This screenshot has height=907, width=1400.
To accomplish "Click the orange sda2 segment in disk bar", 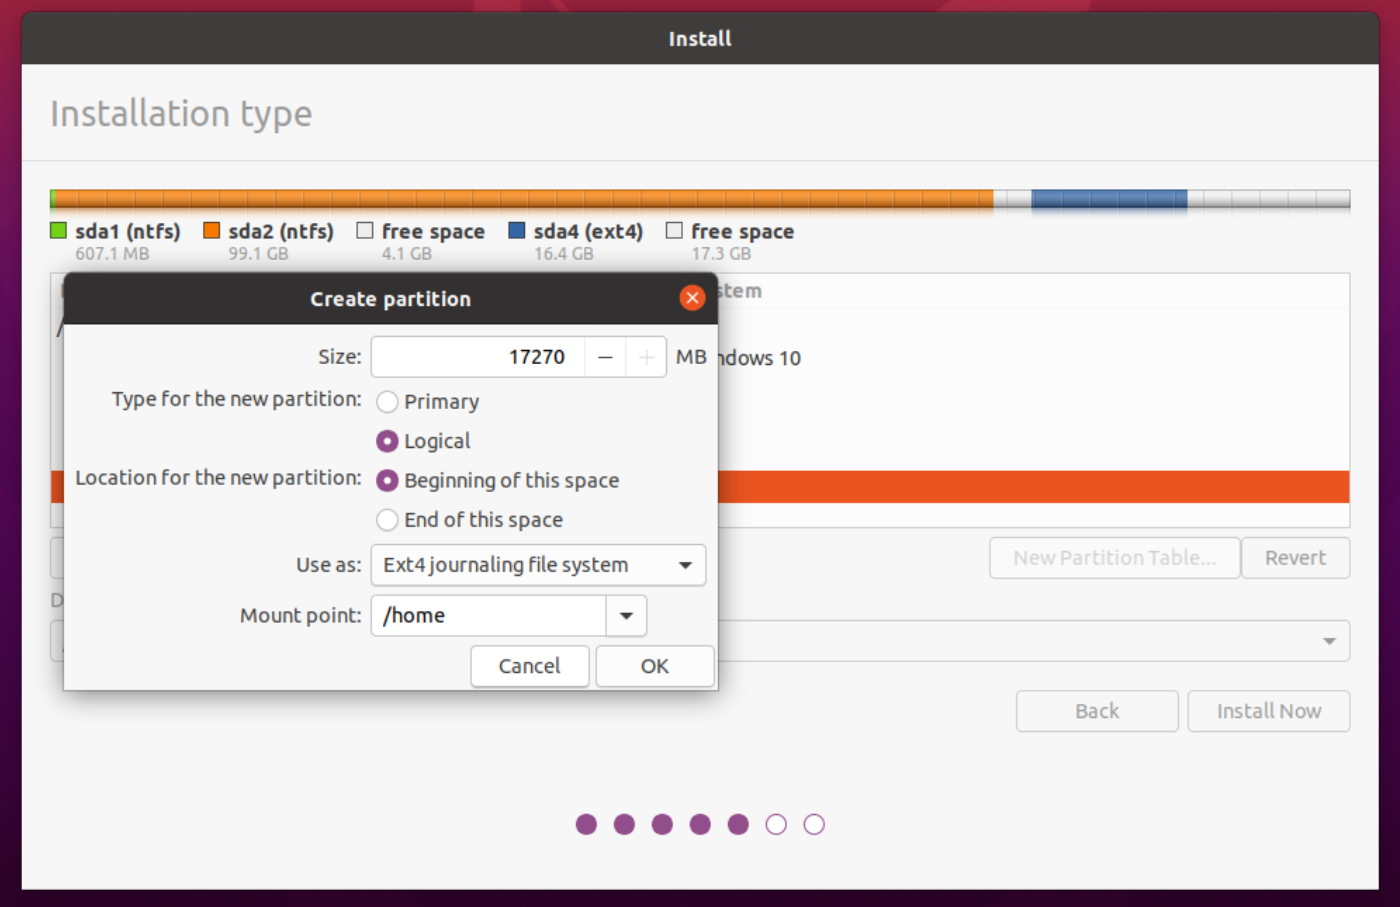I will [523, 199].
